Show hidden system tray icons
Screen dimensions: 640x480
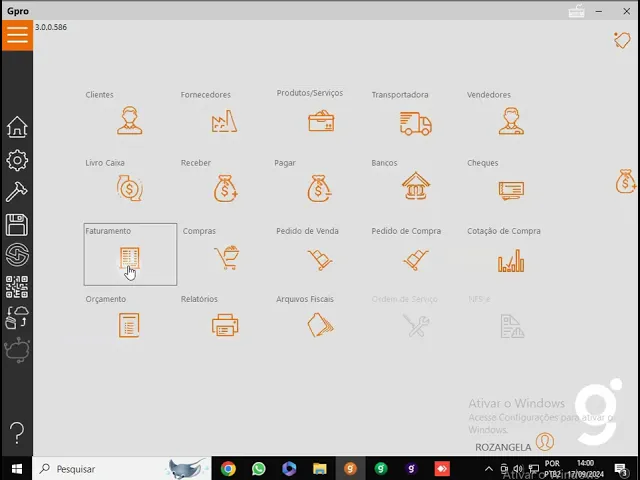click(x=489, y=469)
